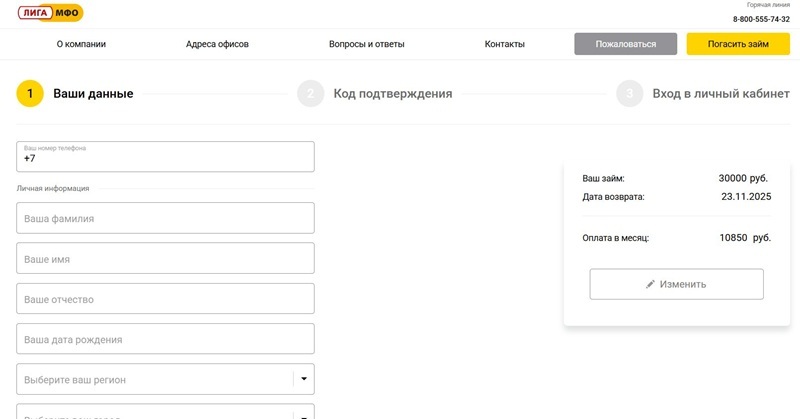
Task: Click the Погасить займ button
Action: [x=738, y=44]
